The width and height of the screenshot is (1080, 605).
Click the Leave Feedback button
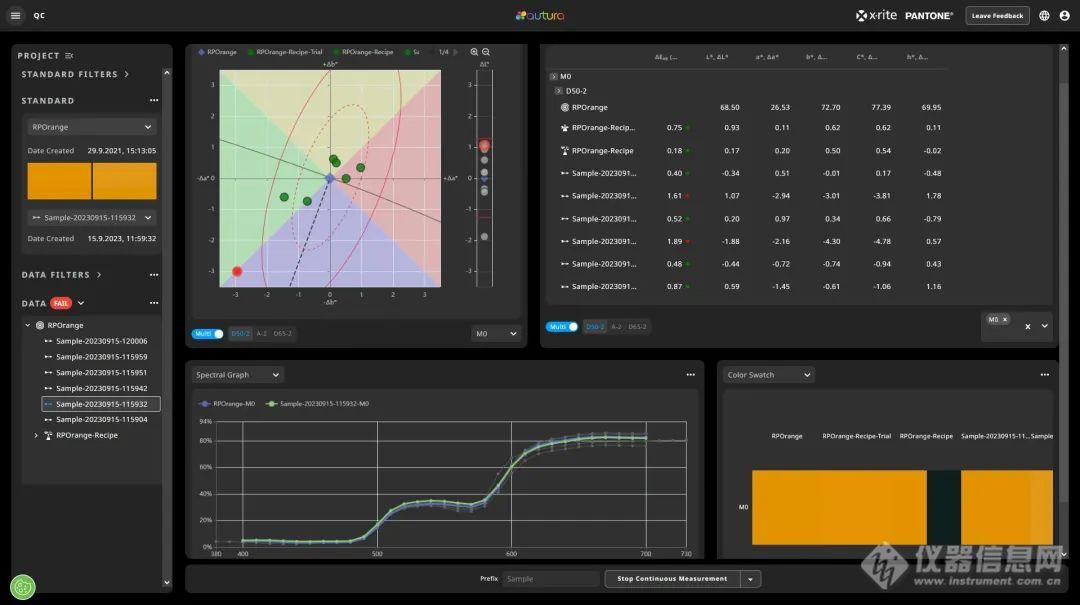(x=997, y=16)
